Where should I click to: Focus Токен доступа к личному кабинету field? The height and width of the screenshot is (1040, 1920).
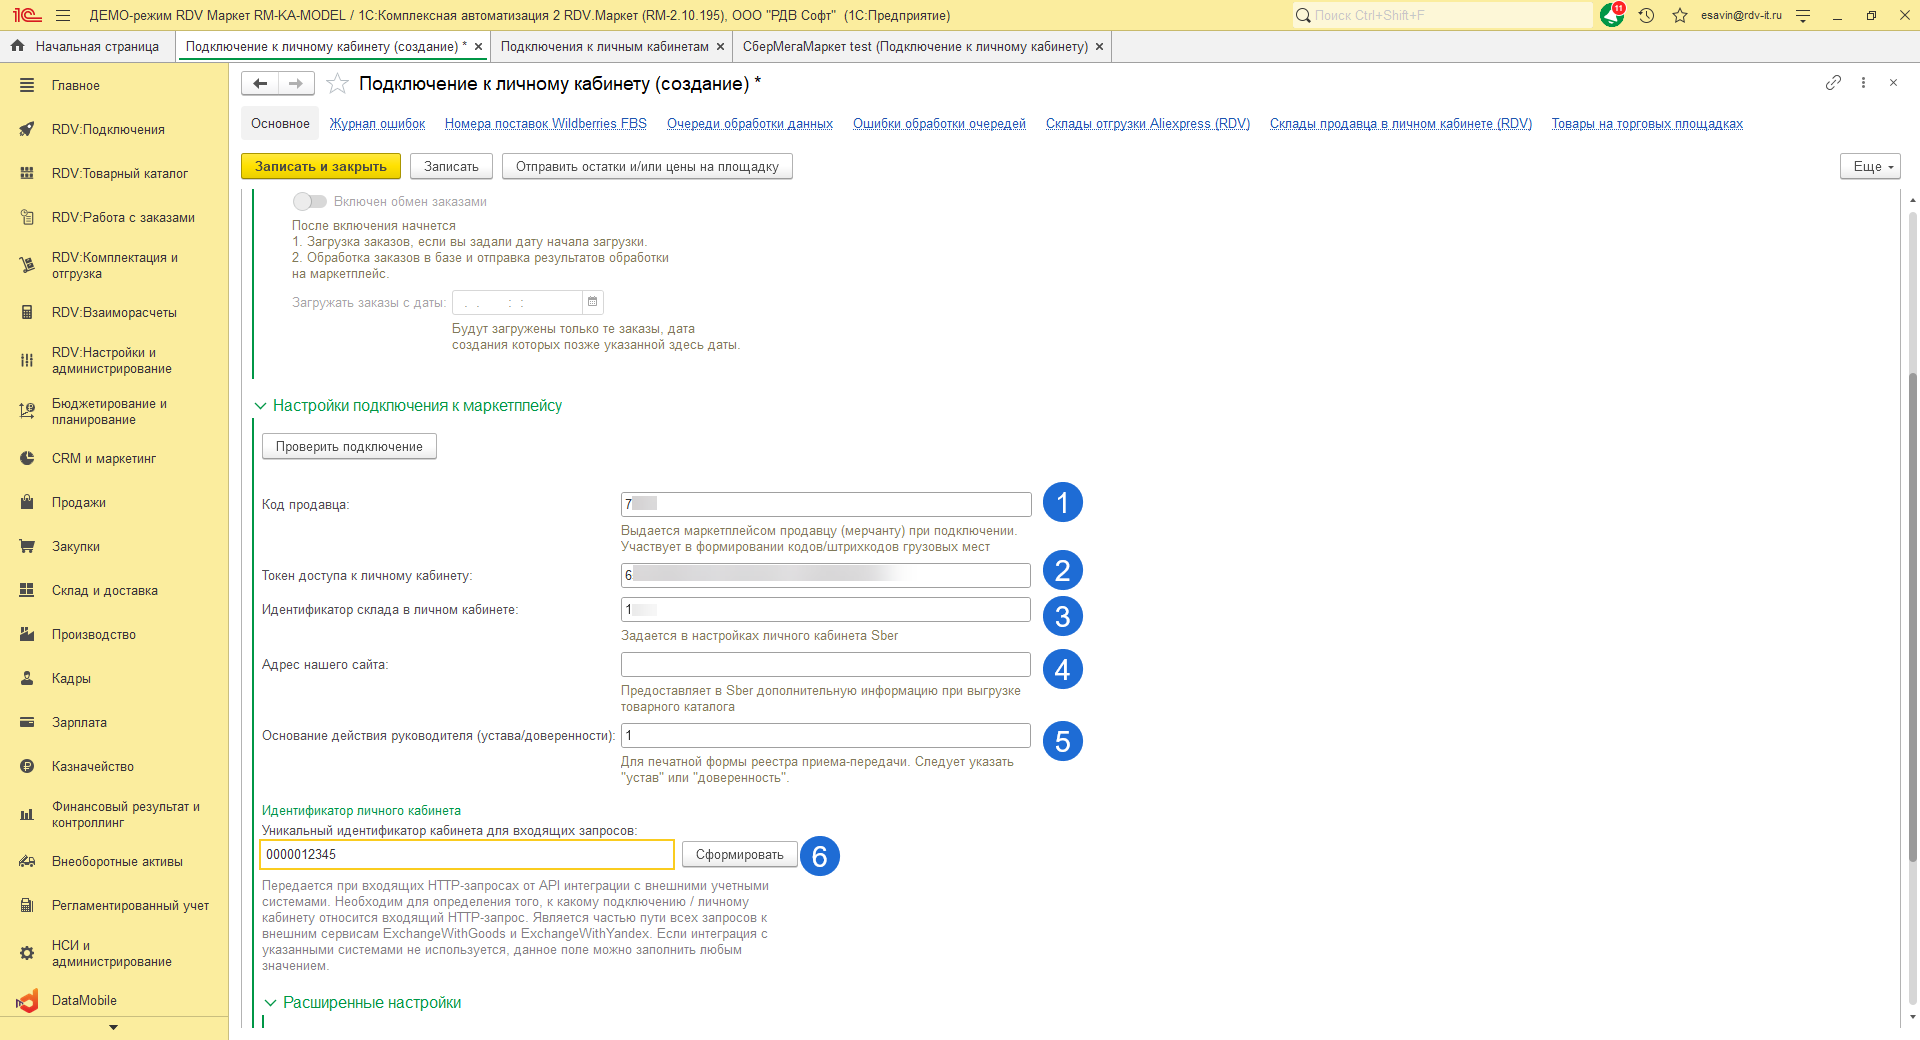[826, 575]
